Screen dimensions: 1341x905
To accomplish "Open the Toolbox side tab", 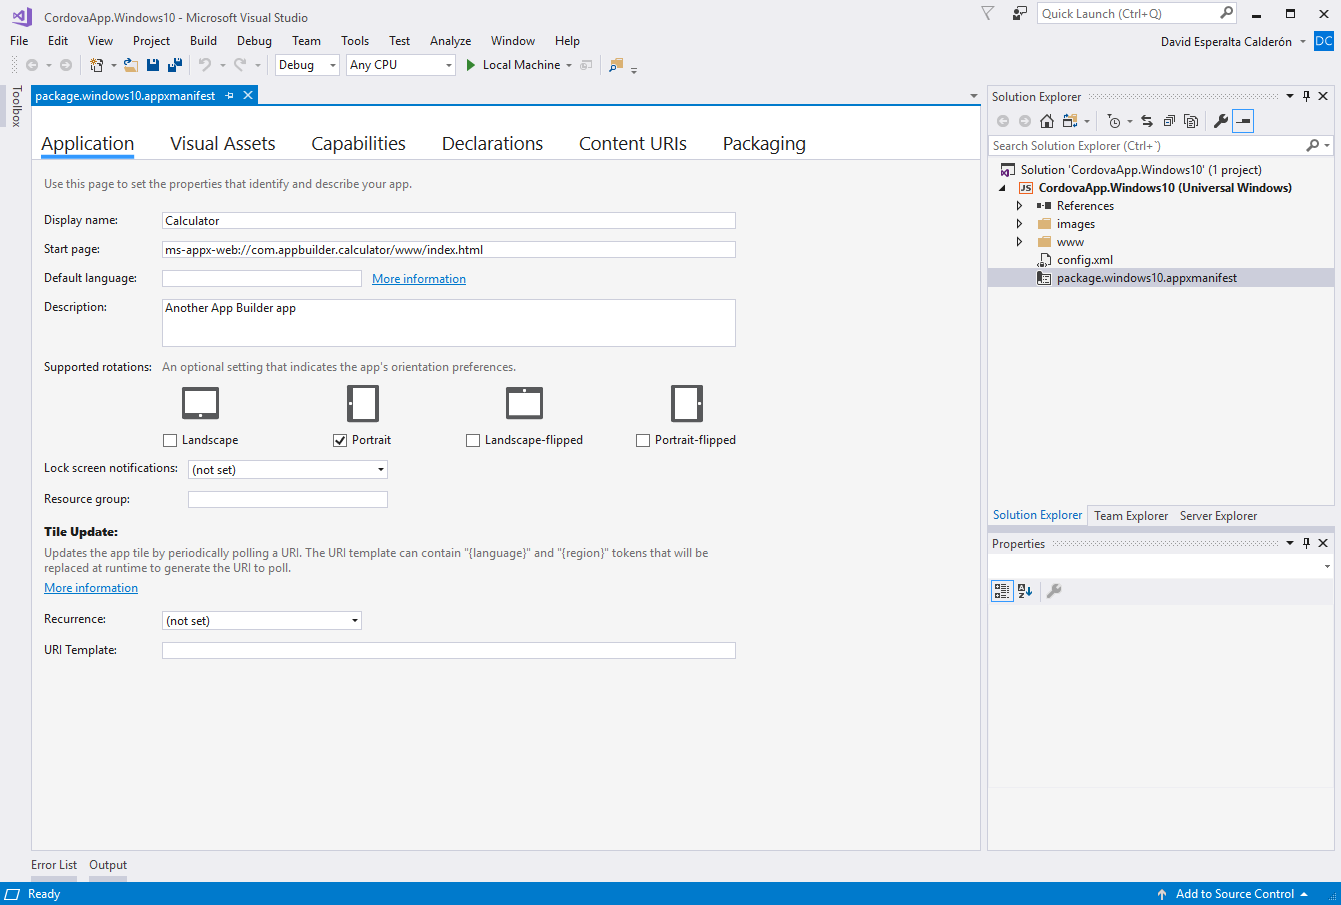I will 16,106.
